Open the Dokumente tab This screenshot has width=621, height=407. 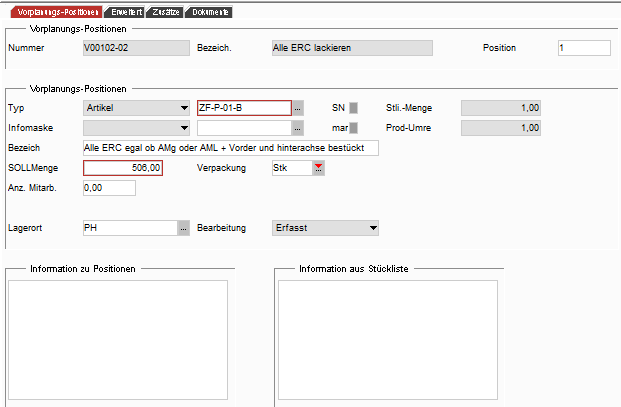click(209, 12)
